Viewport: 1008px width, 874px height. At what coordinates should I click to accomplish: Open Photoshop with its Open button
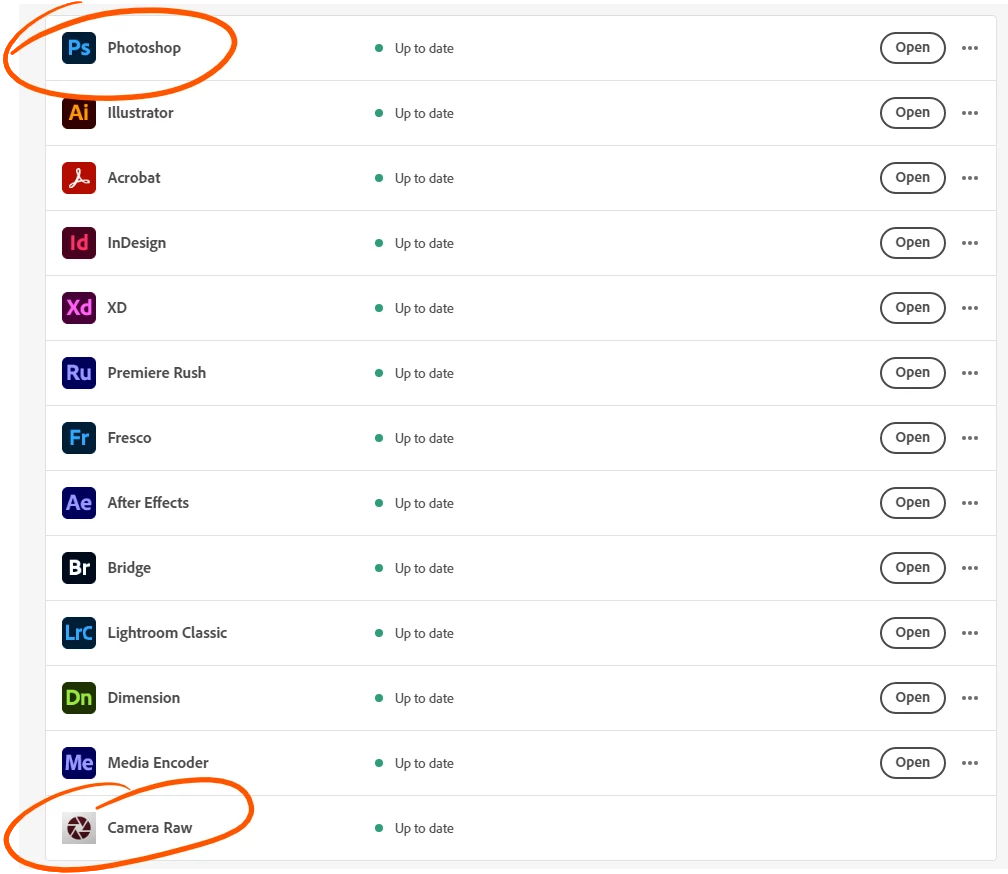[x=912, y=48]
